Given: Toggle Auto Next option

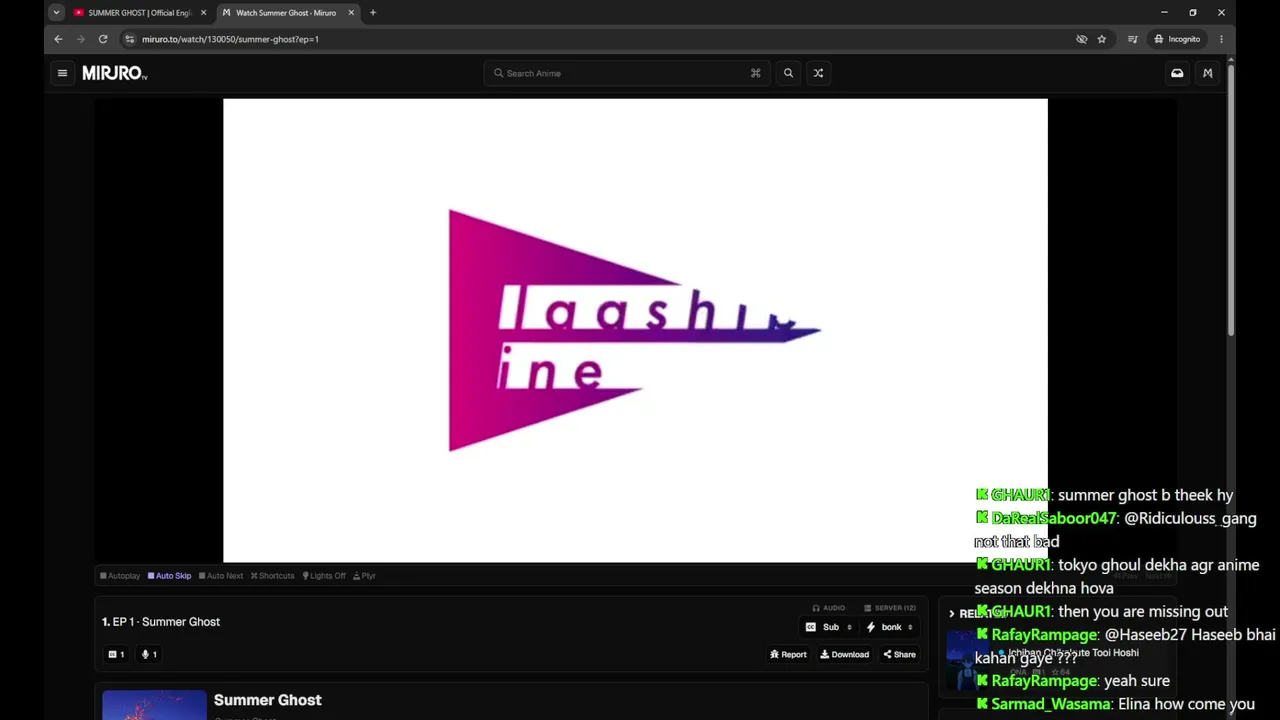Looking at the screenshot, I should point(221,576).
